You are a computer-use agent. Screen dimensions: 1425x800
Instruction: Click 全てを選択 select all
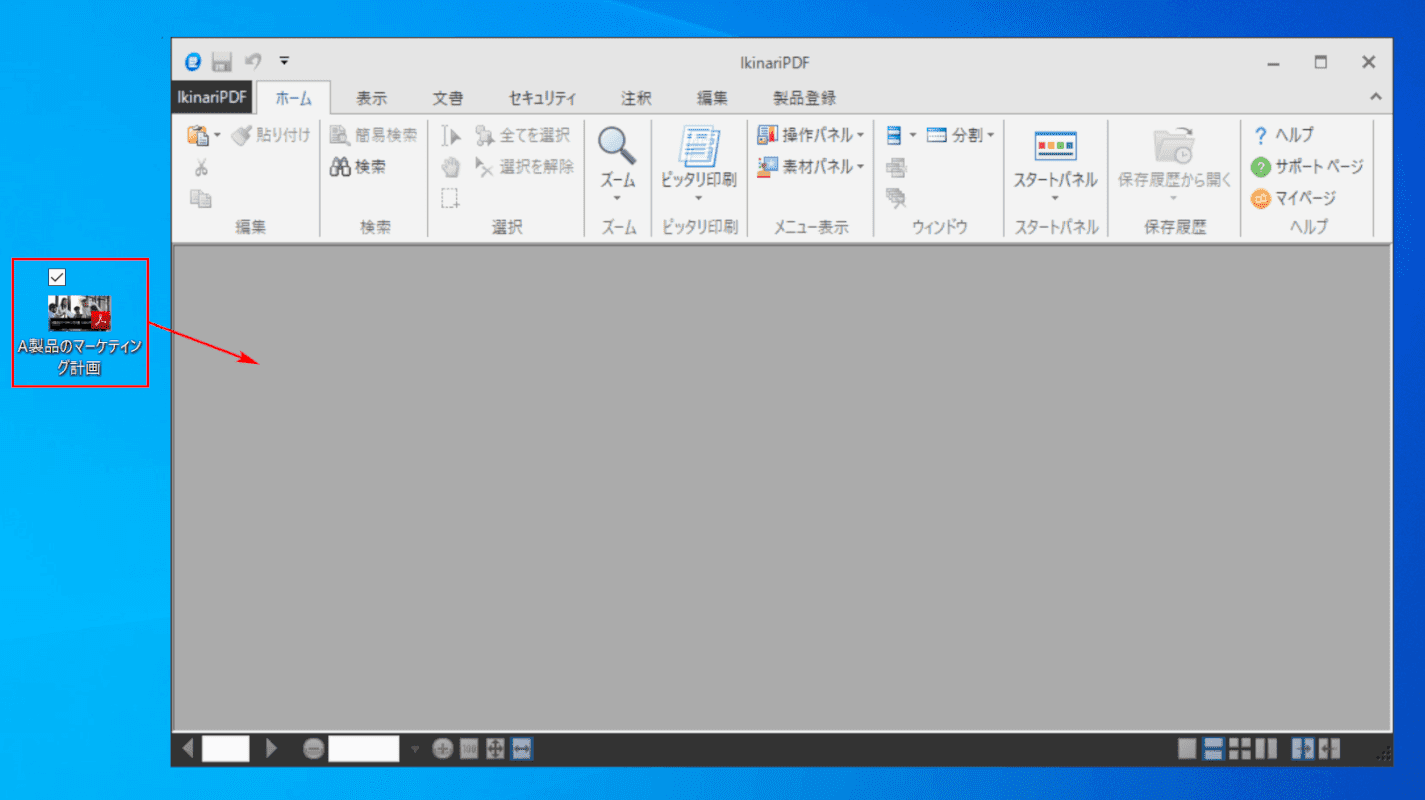(x=522, y=135)
